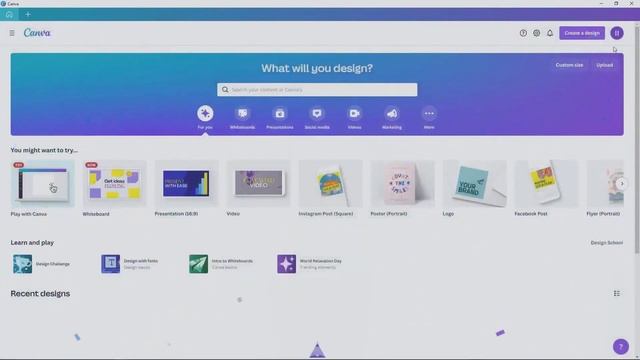Open the help question mark icon in header
Viewport: 640px width, 360px height.
tap(523, 33)
